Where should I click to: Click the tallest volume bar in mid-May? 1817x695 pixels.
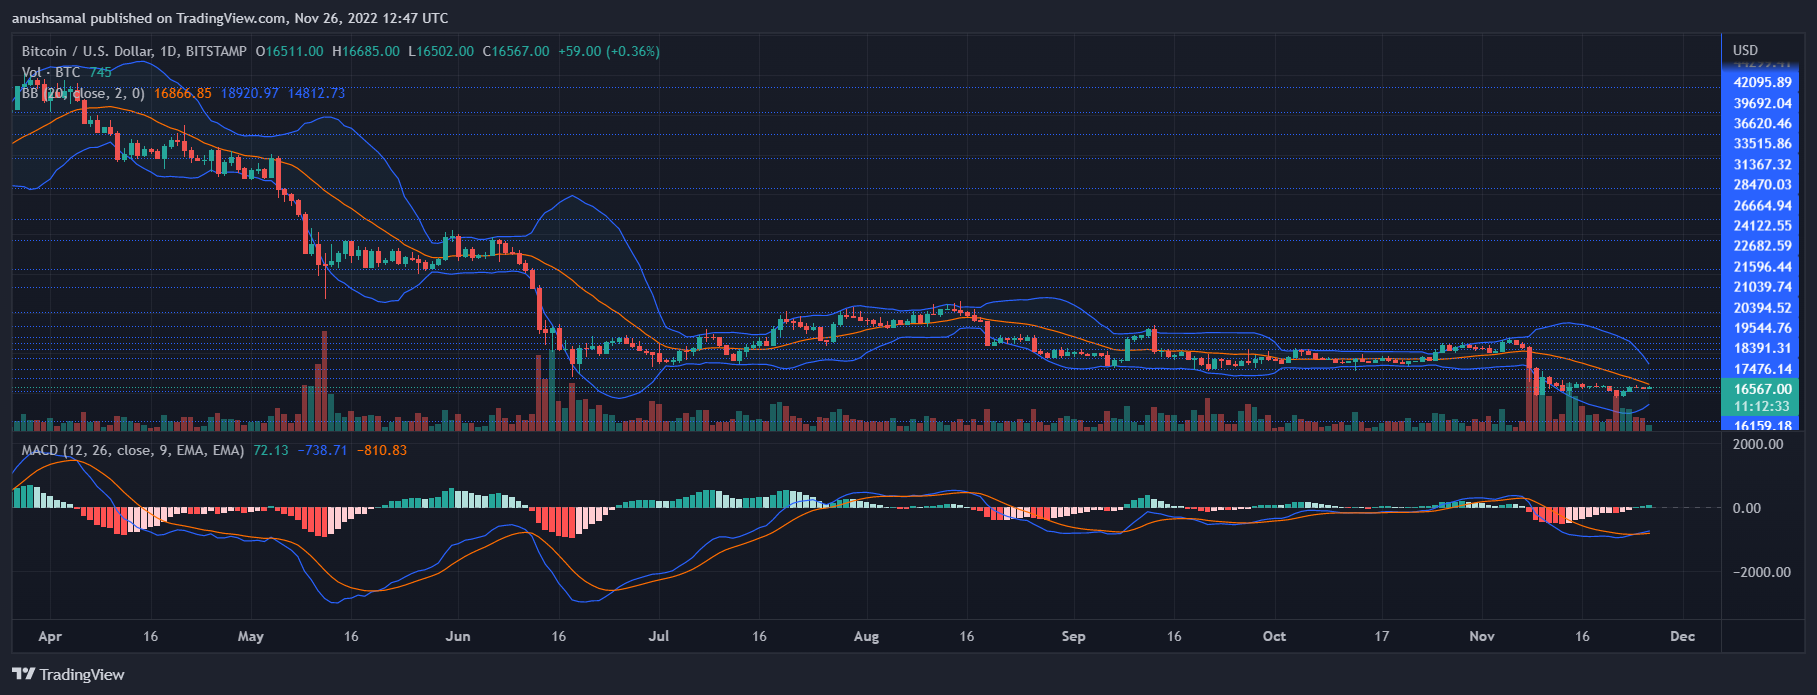click(324, 380)
